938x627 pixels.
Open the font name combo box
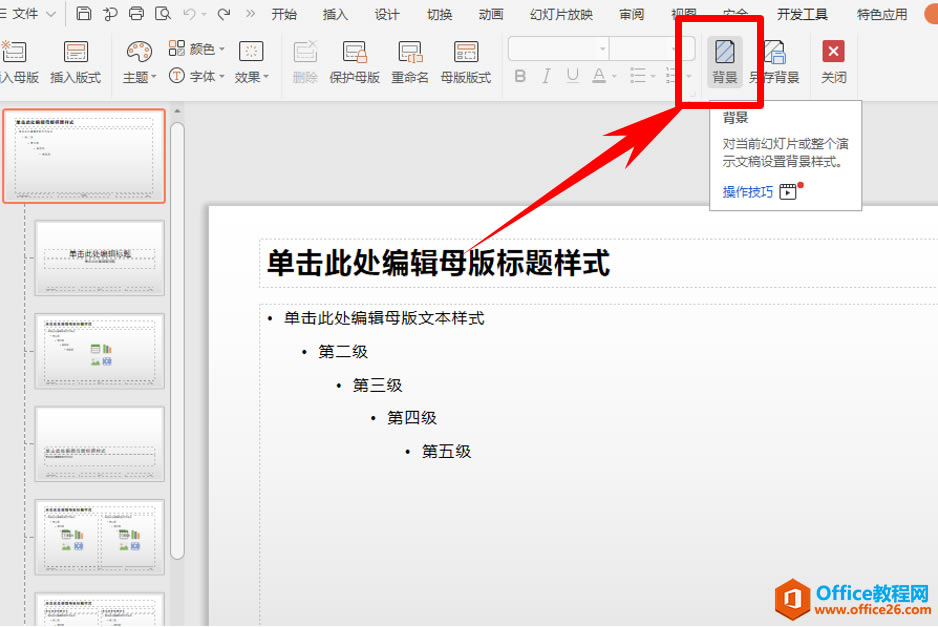click(x=558, y=48)
